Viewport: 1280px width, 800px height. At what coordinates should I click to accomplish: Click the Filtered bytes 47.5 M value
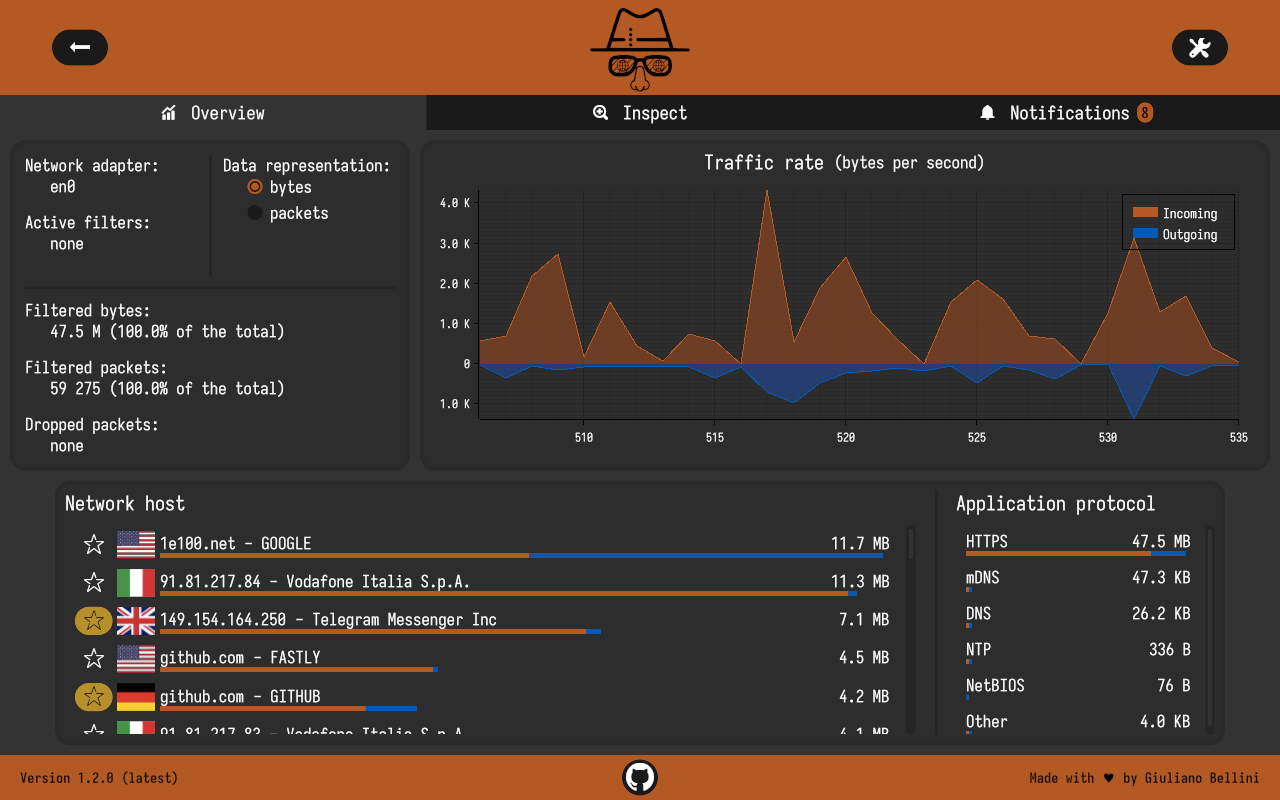(167, 331)
